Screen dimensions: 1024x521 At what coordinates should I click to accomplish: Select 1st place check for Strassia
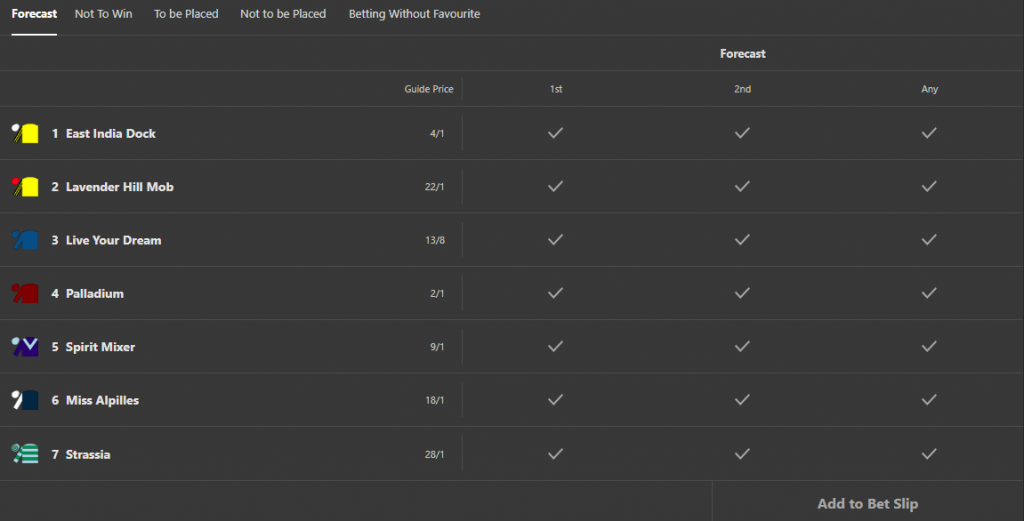(556, 454)
